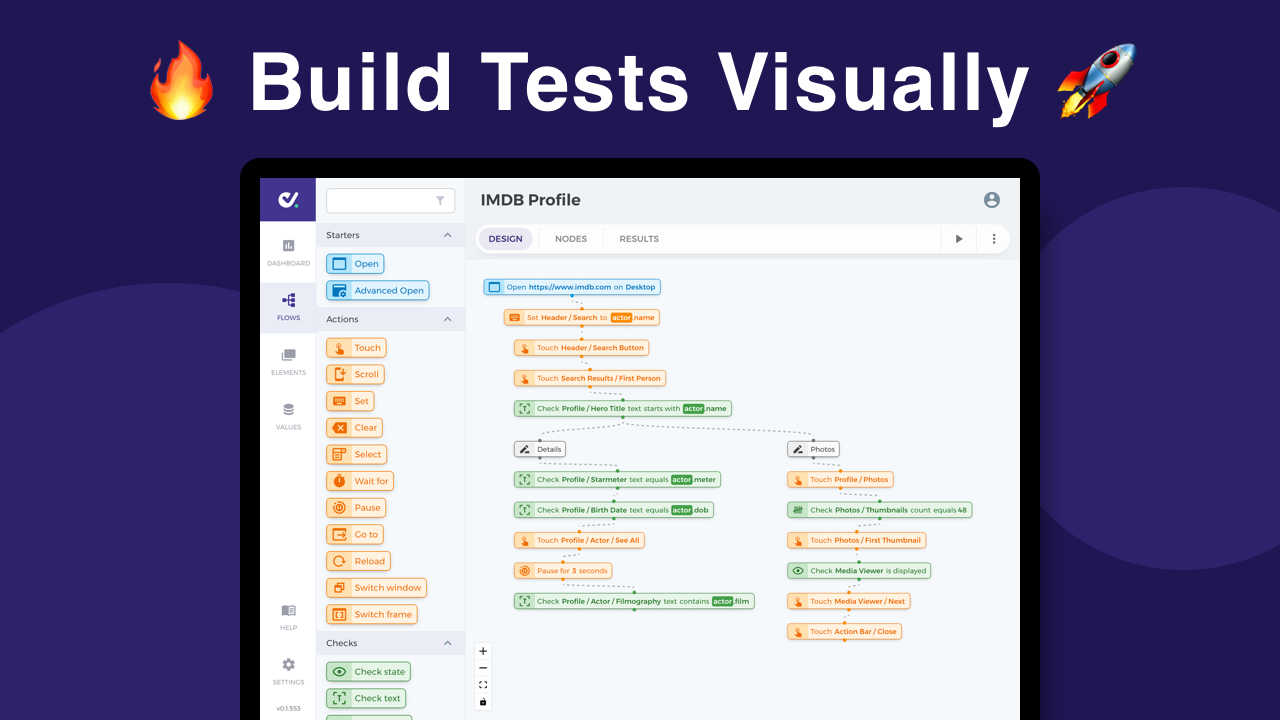Select the Wait for action block
Viewport: 1280px width, 720px height.
[x=360, y=481]
